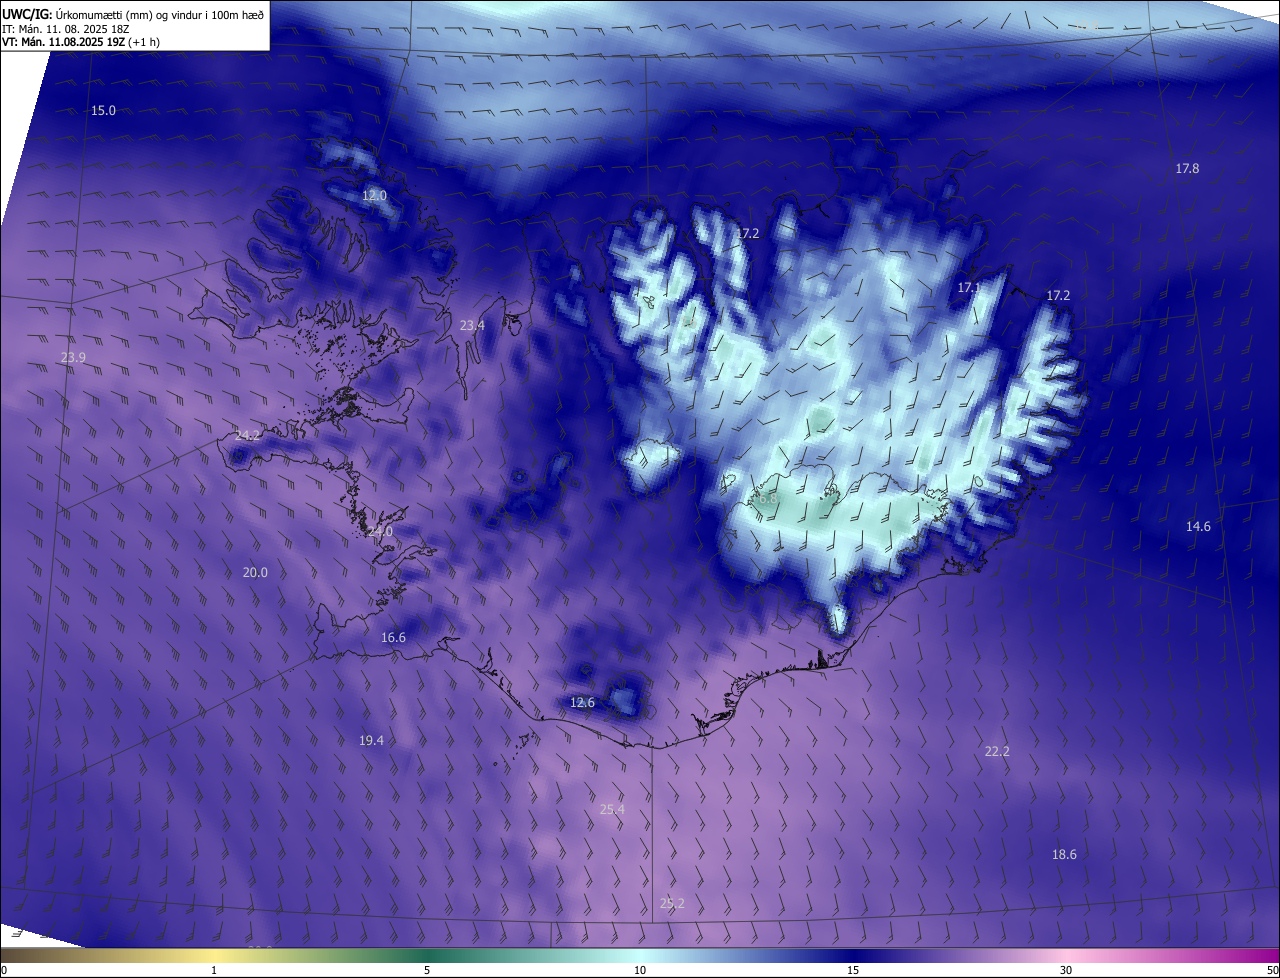This screenshot has height=978, width=1280.
Task: Click the color scale tick labeled 10
Action: click(640, 970)
